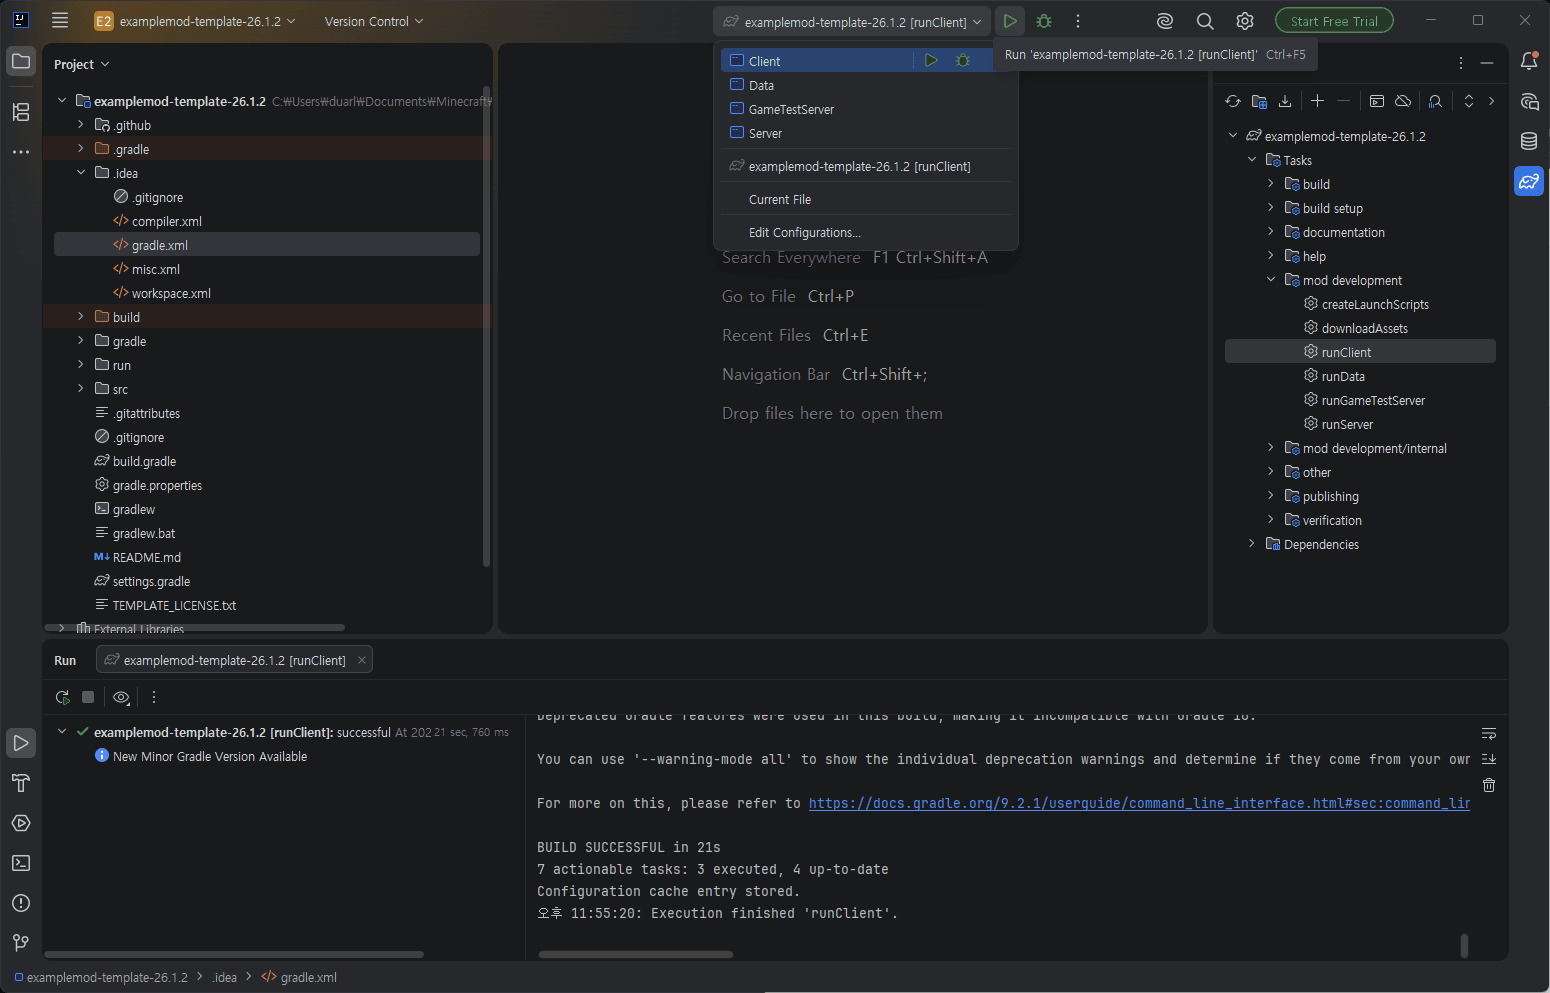Open the docs.gradle.org link in console

pyautogui.click(x=1139, y=803)
